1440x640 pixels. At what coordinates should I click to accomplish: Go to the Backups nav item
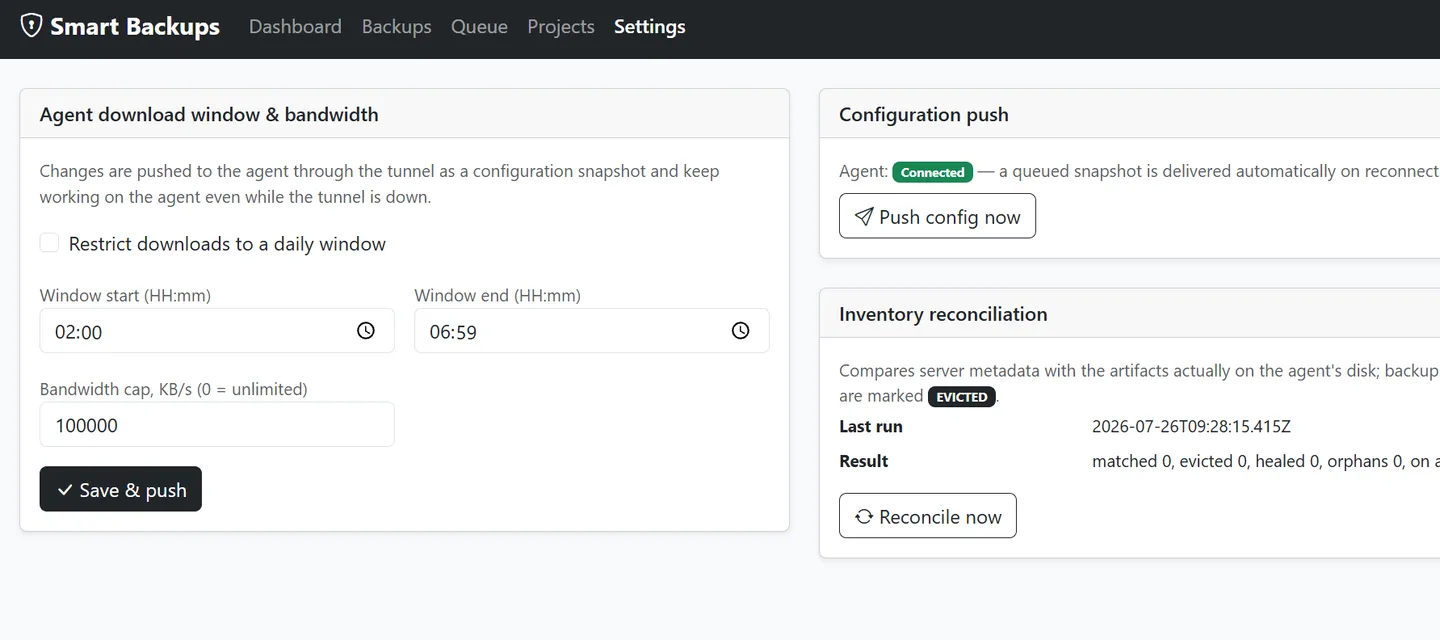click(x=397, y=27)
